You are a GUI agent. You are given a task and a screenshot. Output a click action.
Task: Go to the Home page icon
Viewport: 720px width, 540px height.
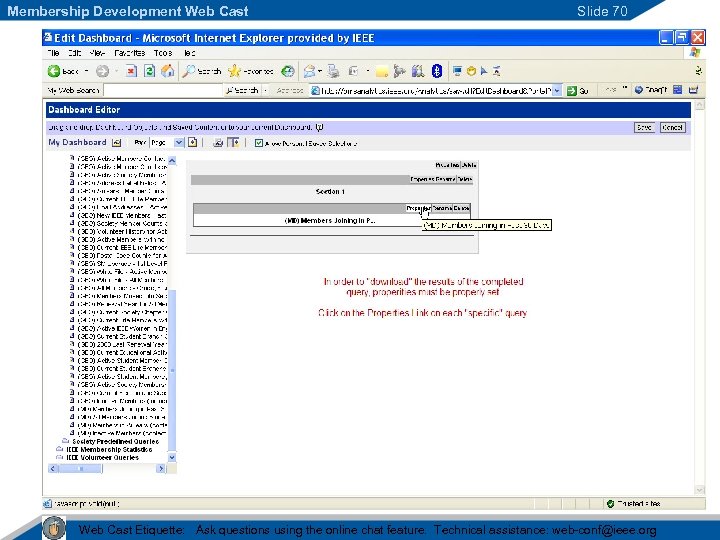(168, 71)
